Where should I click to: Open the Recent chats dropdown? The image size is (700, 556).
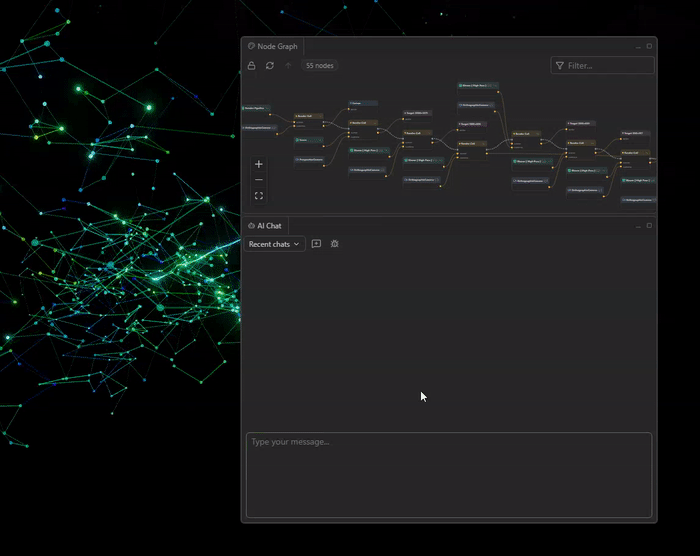(274, 244)
